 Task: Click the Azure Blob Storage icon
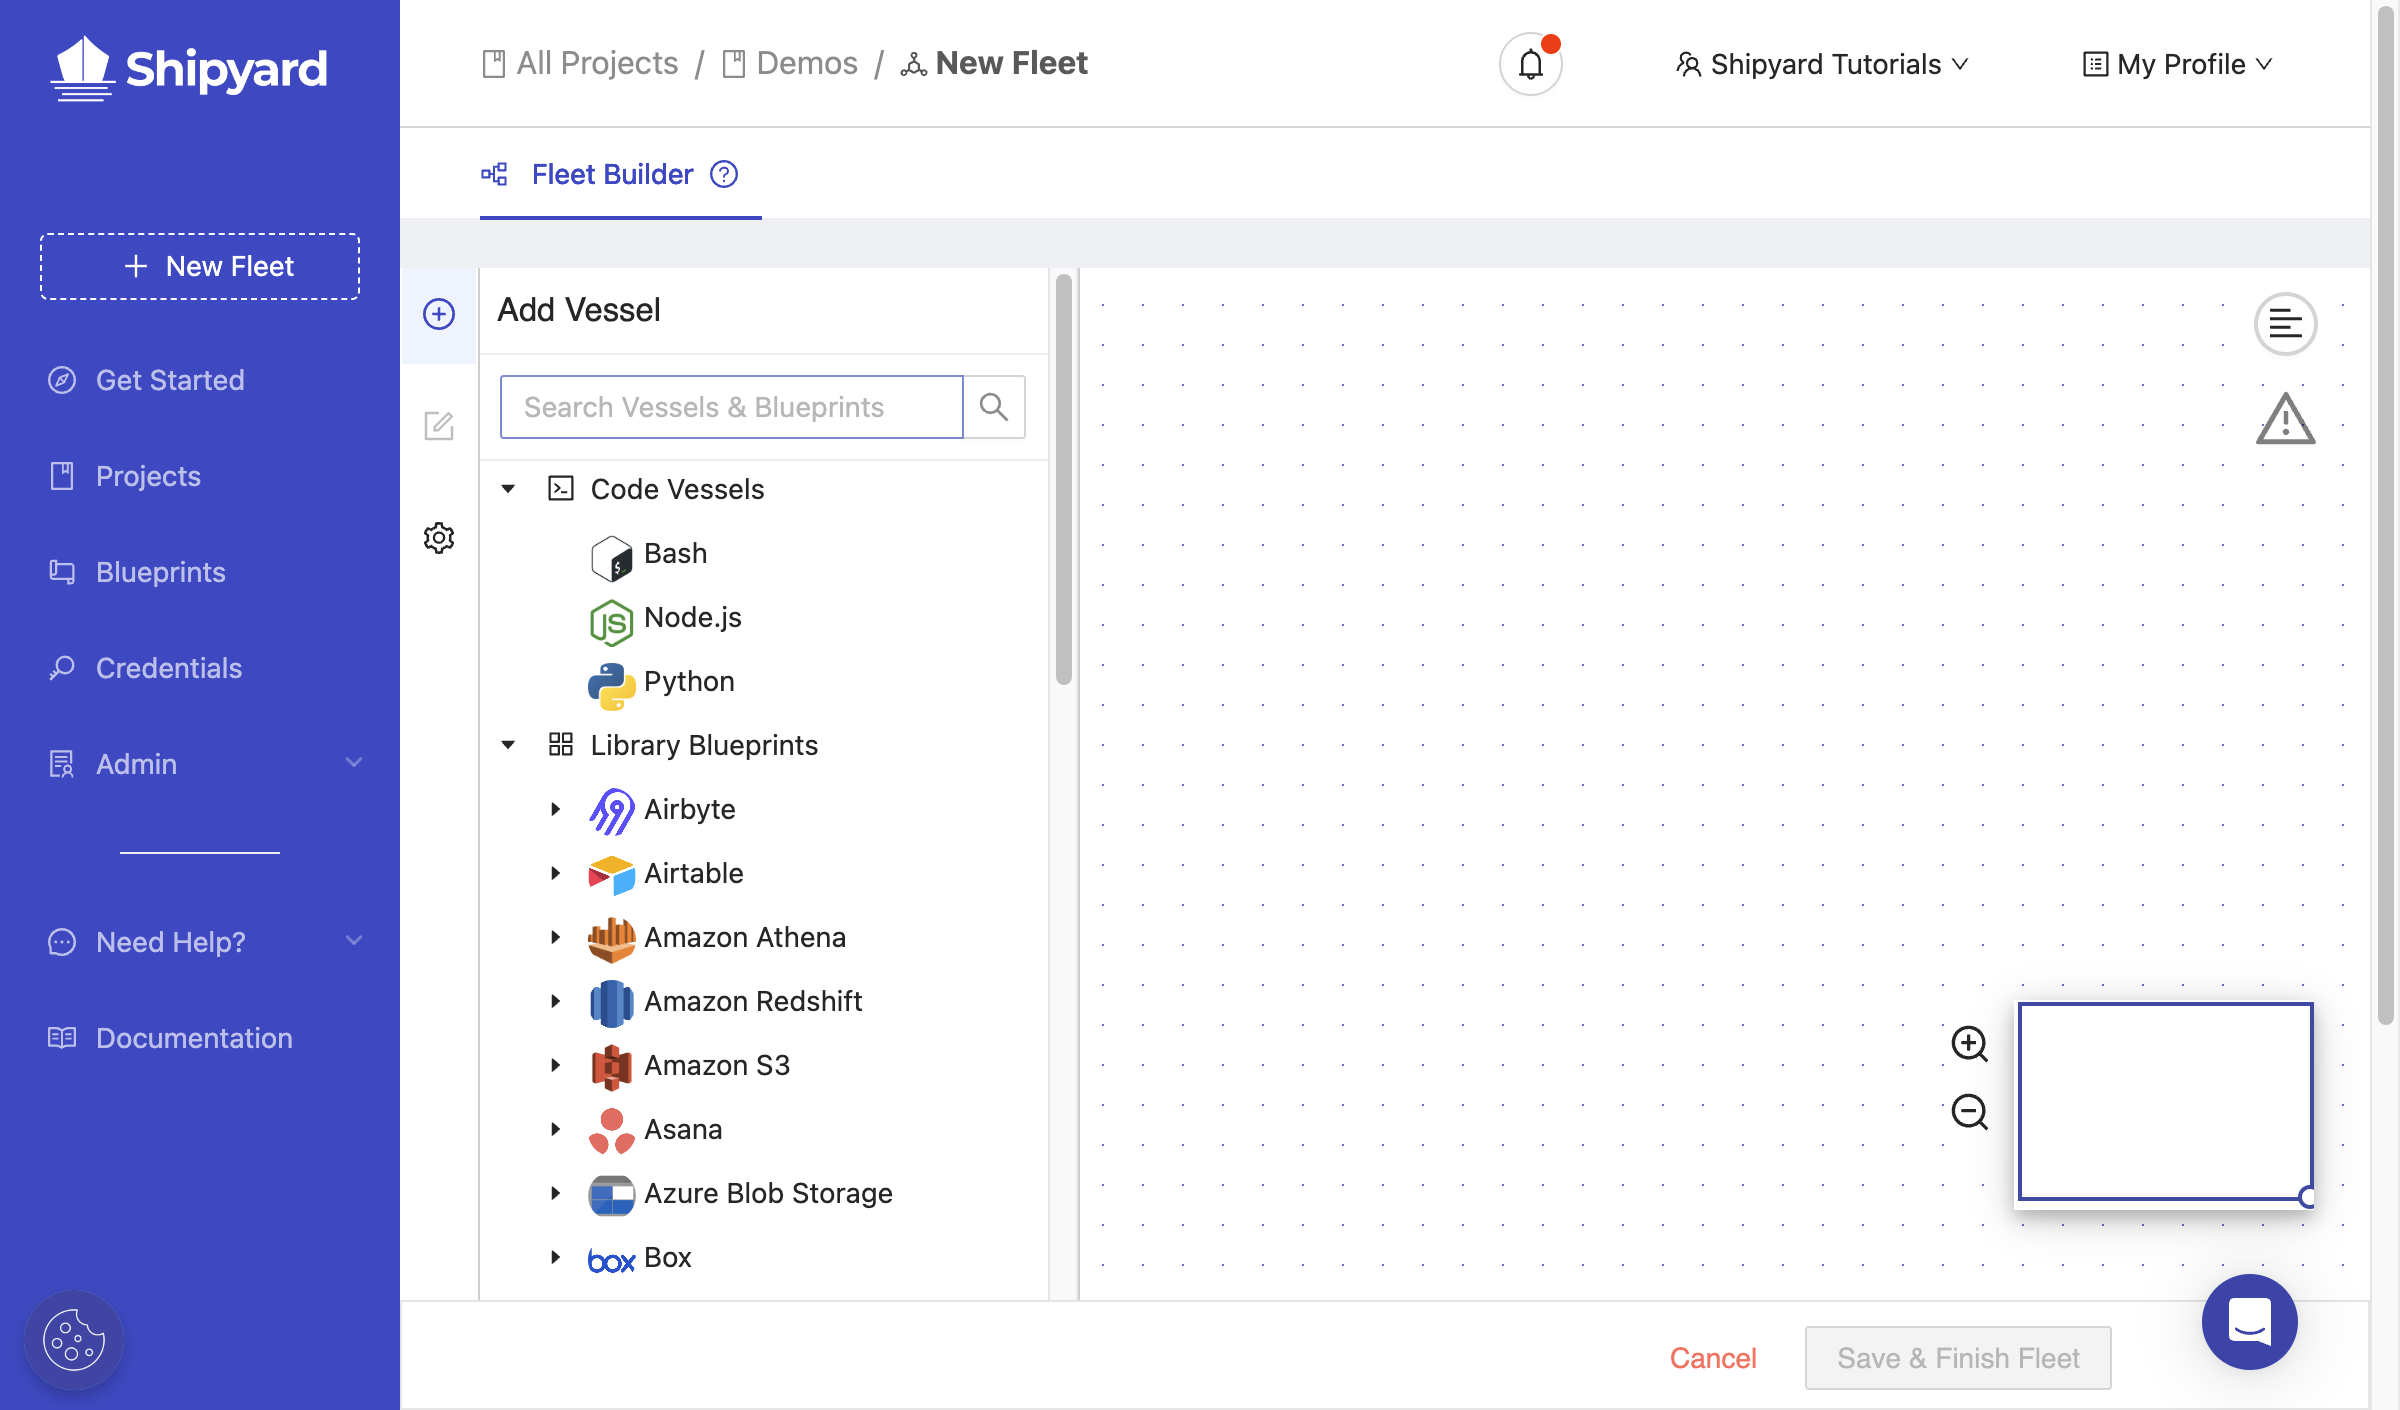pos(612,1194)
